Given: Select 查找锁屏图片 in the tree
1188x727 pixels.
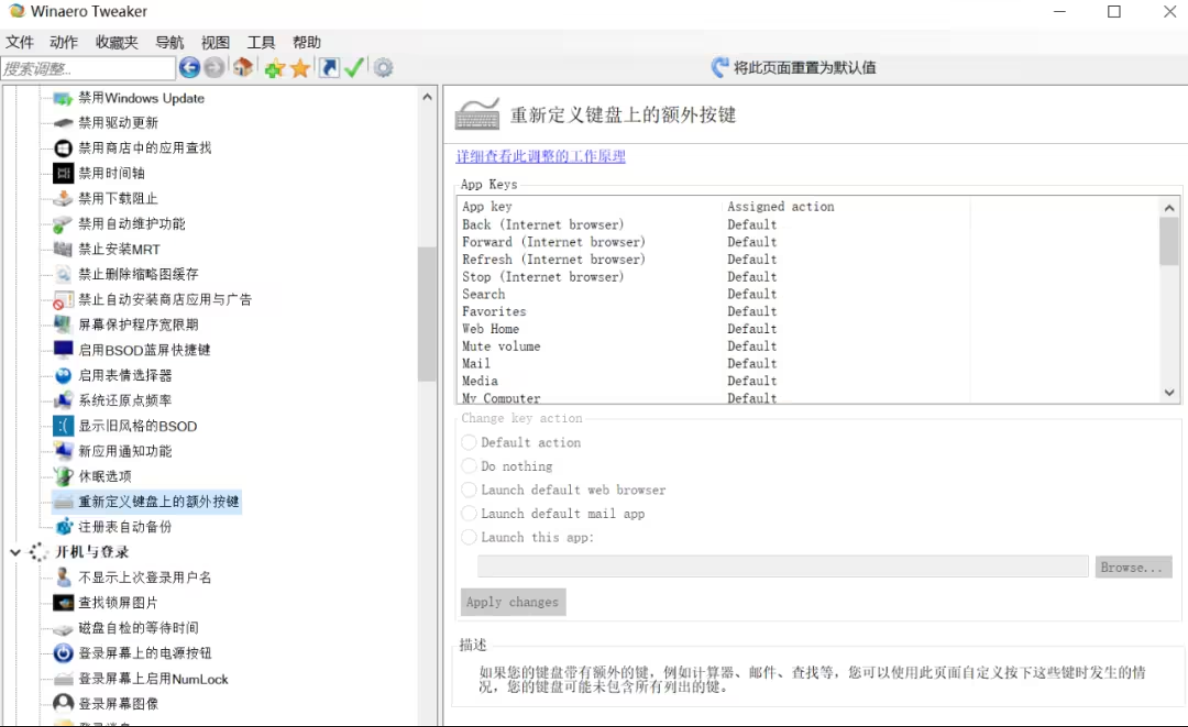Looking at the screenshot, I should click(118, 603).
